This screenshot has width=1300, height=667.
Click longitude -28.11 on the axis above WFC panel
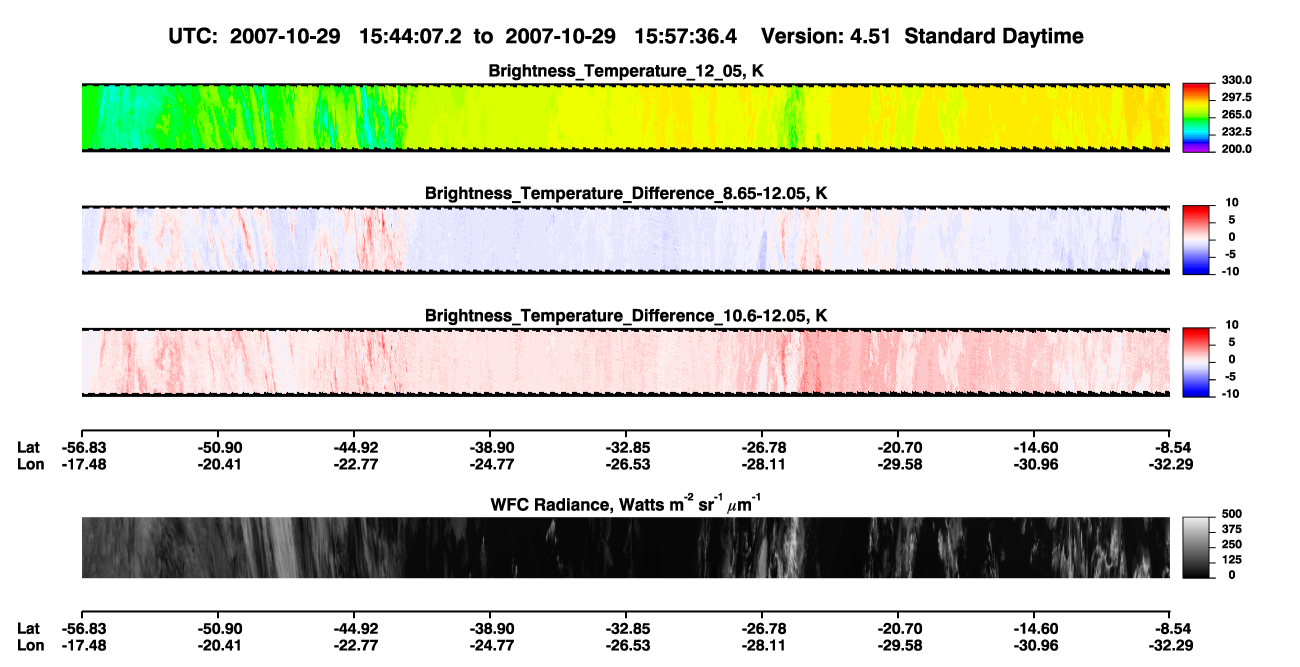pyautogui.click(x=762, y=464)
